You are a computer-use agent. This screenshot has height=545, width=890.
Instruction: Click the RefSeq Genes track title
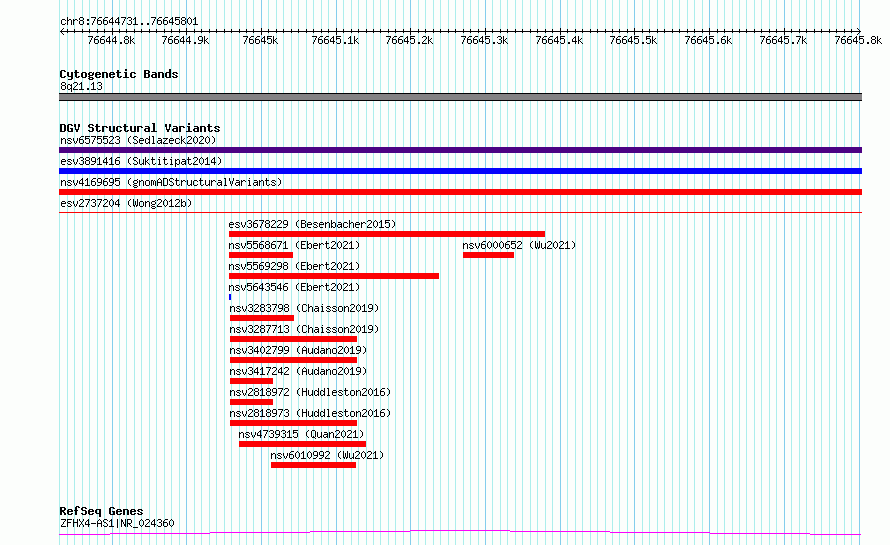tap(101, 511)
